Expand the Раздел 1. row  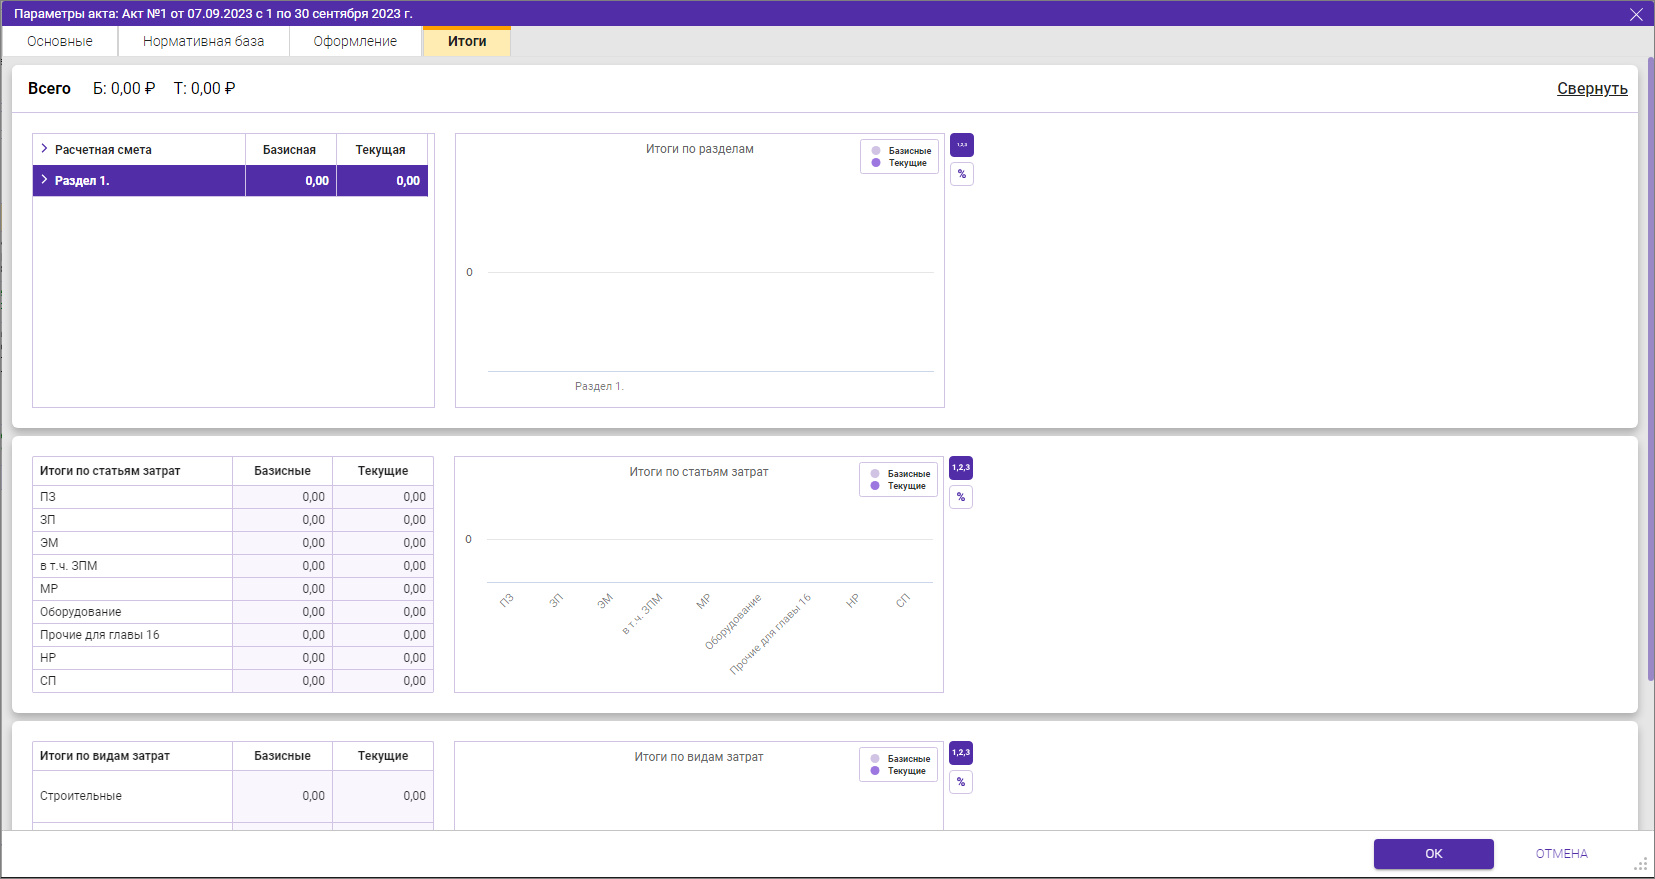click(x=44, y=180)
